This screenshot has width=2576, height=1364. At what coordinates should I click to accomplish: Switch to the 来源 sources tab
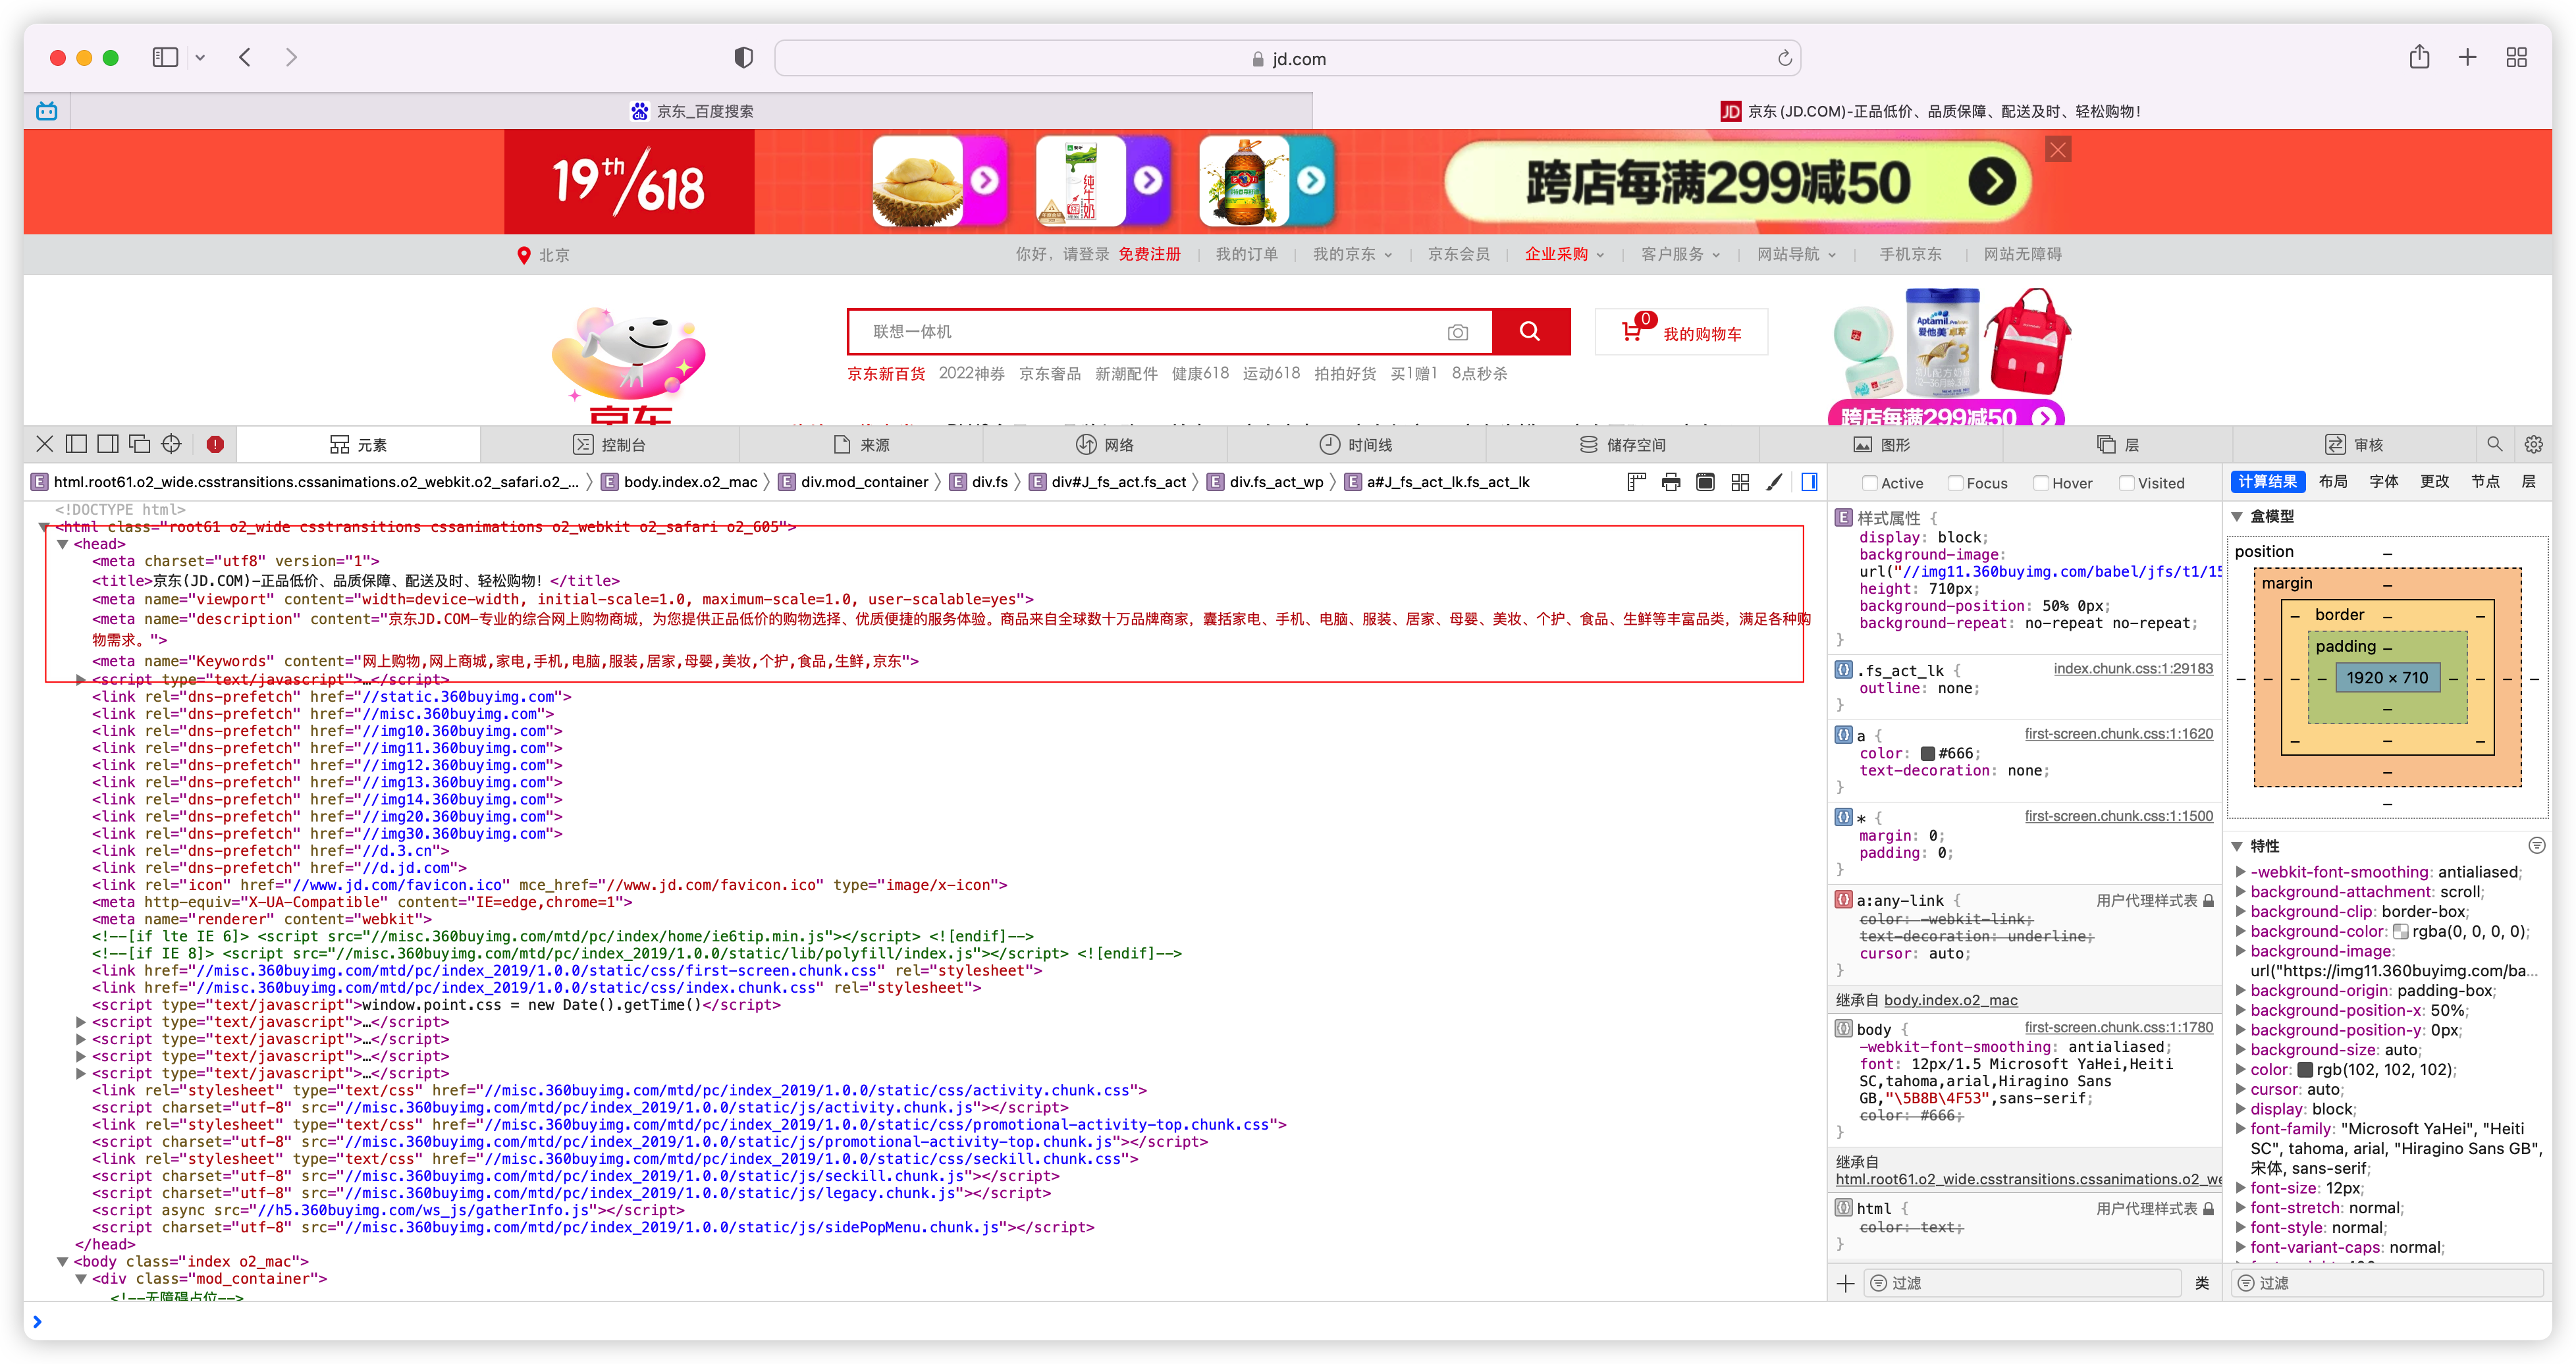pyautogui.click(x=861, y=444)
